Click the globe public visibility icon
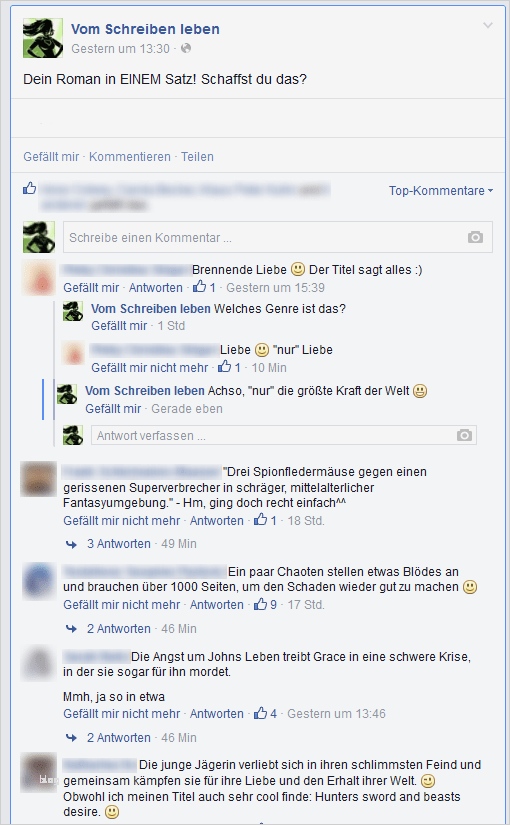This screenshot has height=825, width=510. [186, 48]
